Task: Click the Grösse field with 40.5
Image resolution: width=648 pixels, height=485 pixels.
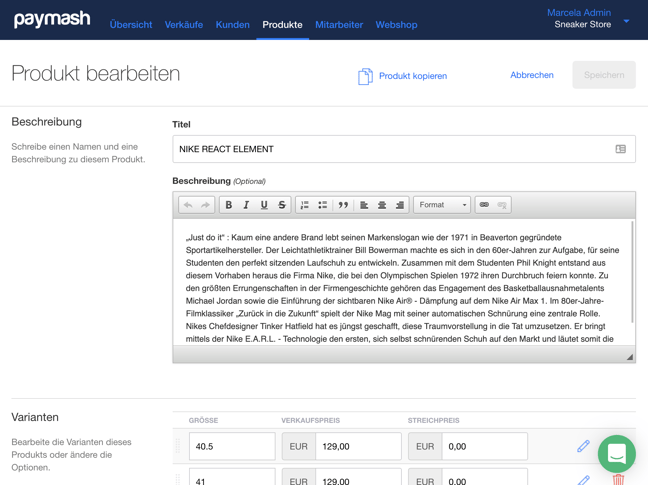Action: tap(232, 447)
